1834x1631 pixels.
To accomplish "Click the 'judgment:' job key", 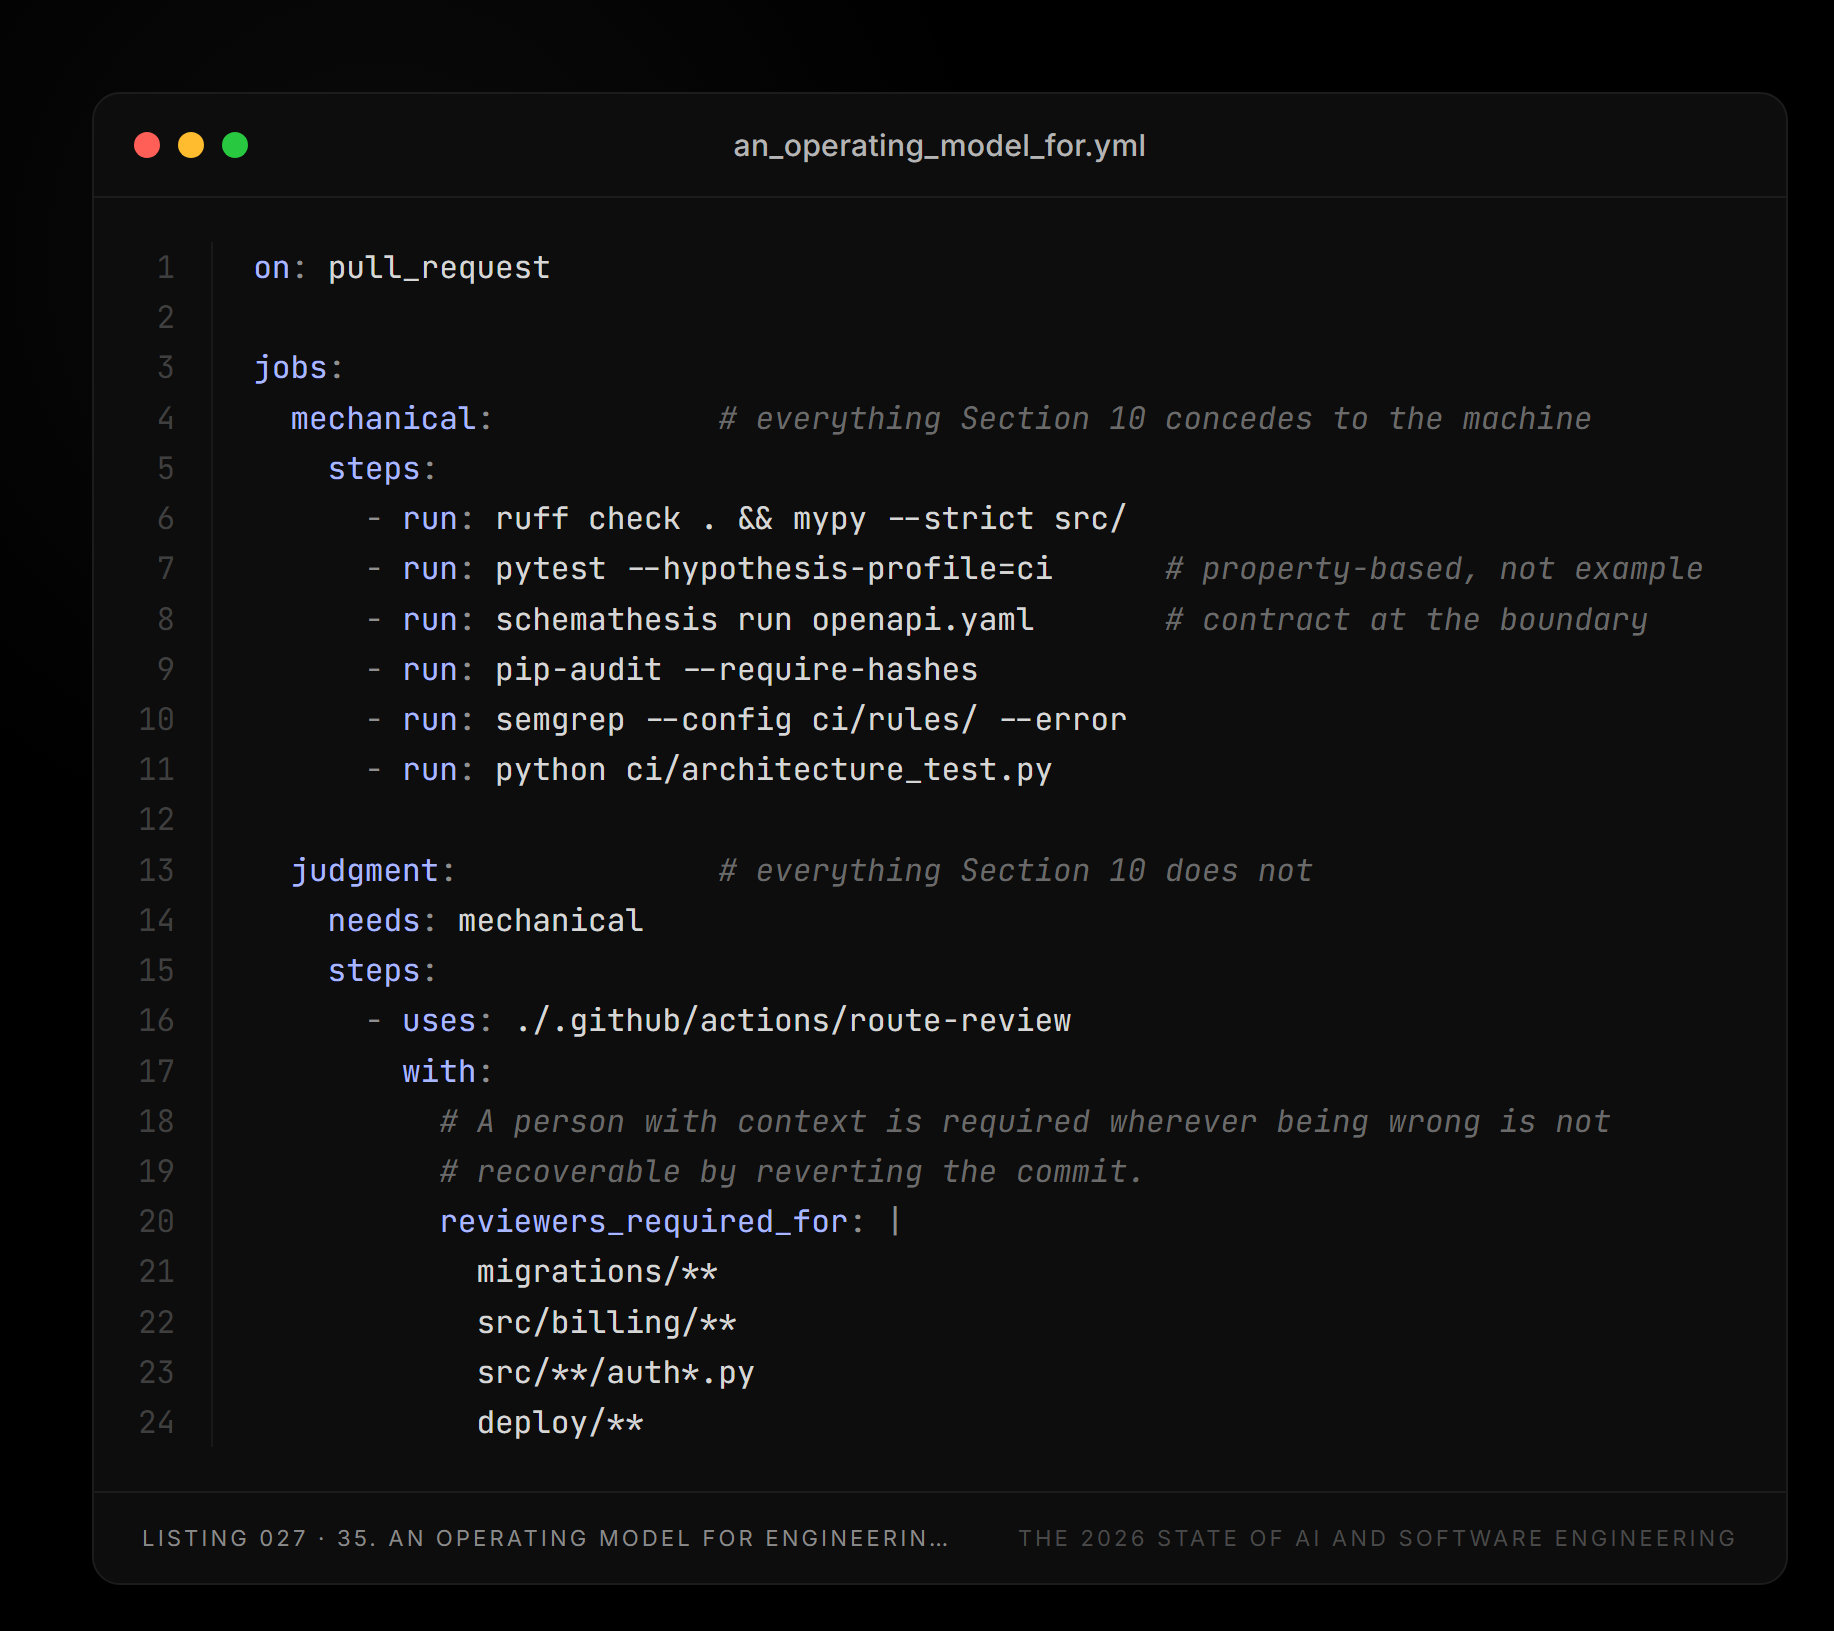I will pyautogui.click(x=374, y=870).
